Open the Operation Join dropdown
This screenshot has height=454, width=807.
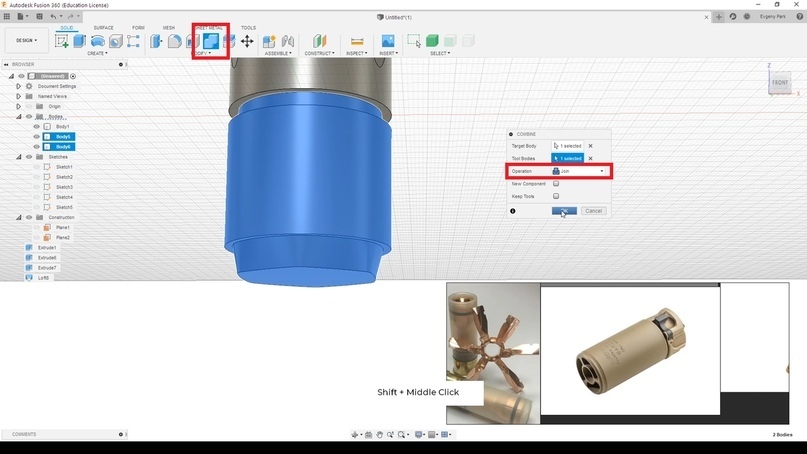tap(579, 171)
